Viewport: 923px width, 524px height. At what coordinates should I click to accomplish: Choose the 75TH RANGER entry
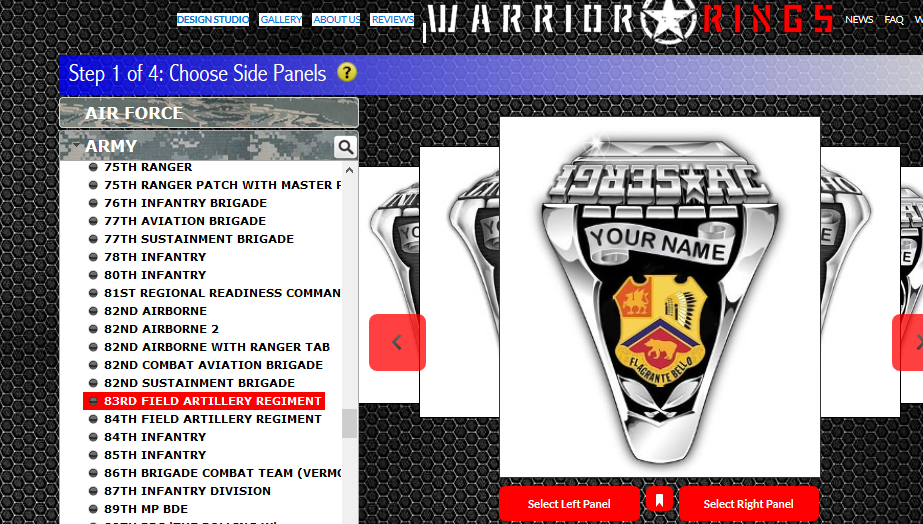(148, 167)
